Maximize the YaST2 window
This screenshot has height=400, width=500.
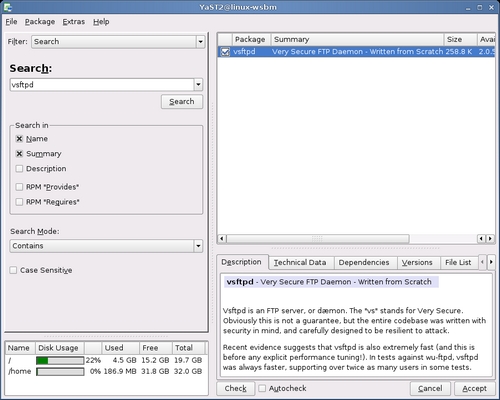pos(480,7)
